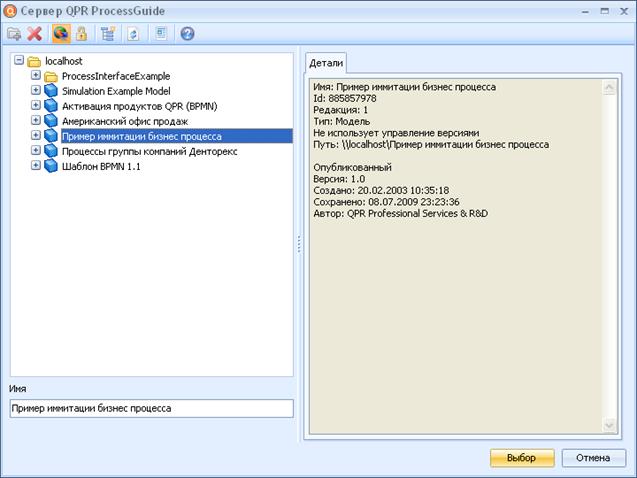
Task: Select Американский офис продаж model
Action: pos(125,121)
